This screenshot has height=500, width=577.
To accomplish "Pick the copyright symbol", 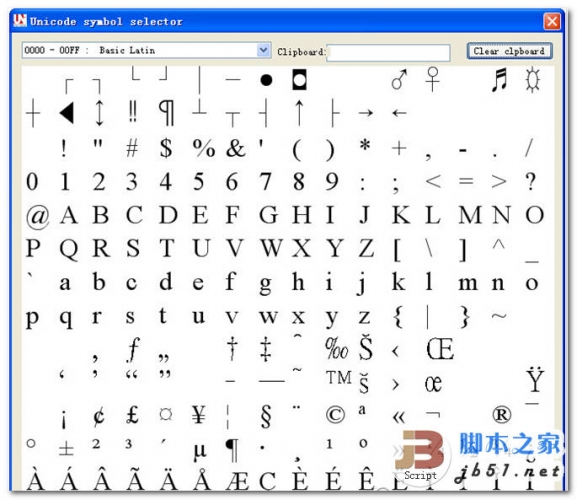I will 335,415.
